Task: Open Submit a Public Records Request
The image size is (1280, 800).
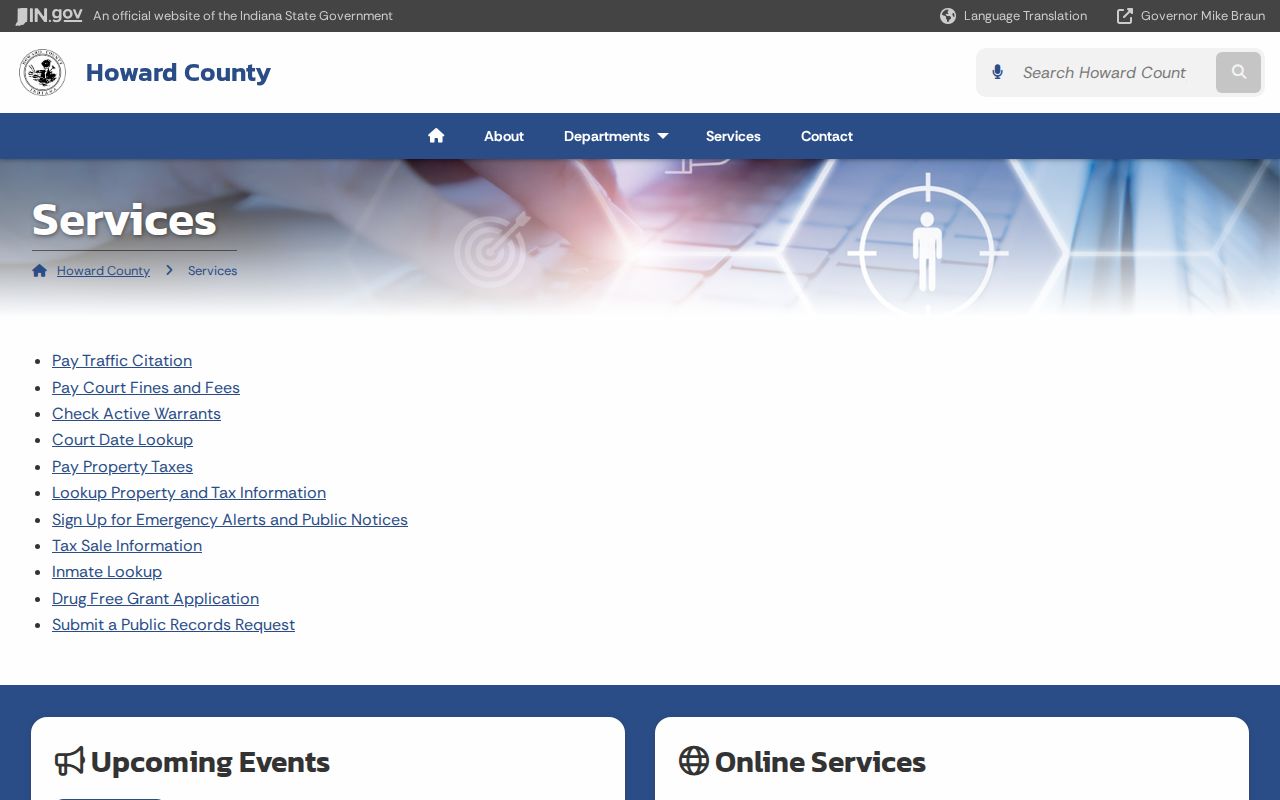Action: 173,625
